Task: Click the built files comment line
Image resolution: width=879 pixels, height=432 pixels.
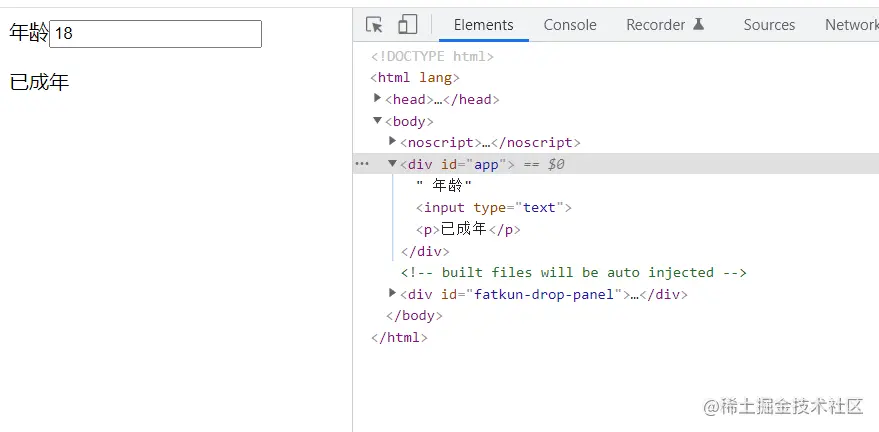Action: pyautogui.click(x=574, y=272)
